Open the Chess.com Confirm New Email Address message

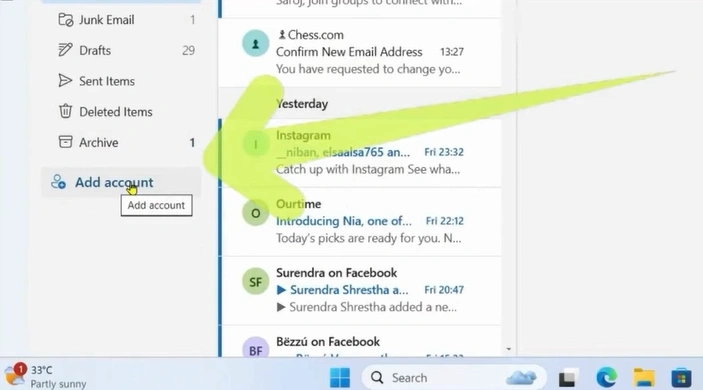[x=362, y=52]
